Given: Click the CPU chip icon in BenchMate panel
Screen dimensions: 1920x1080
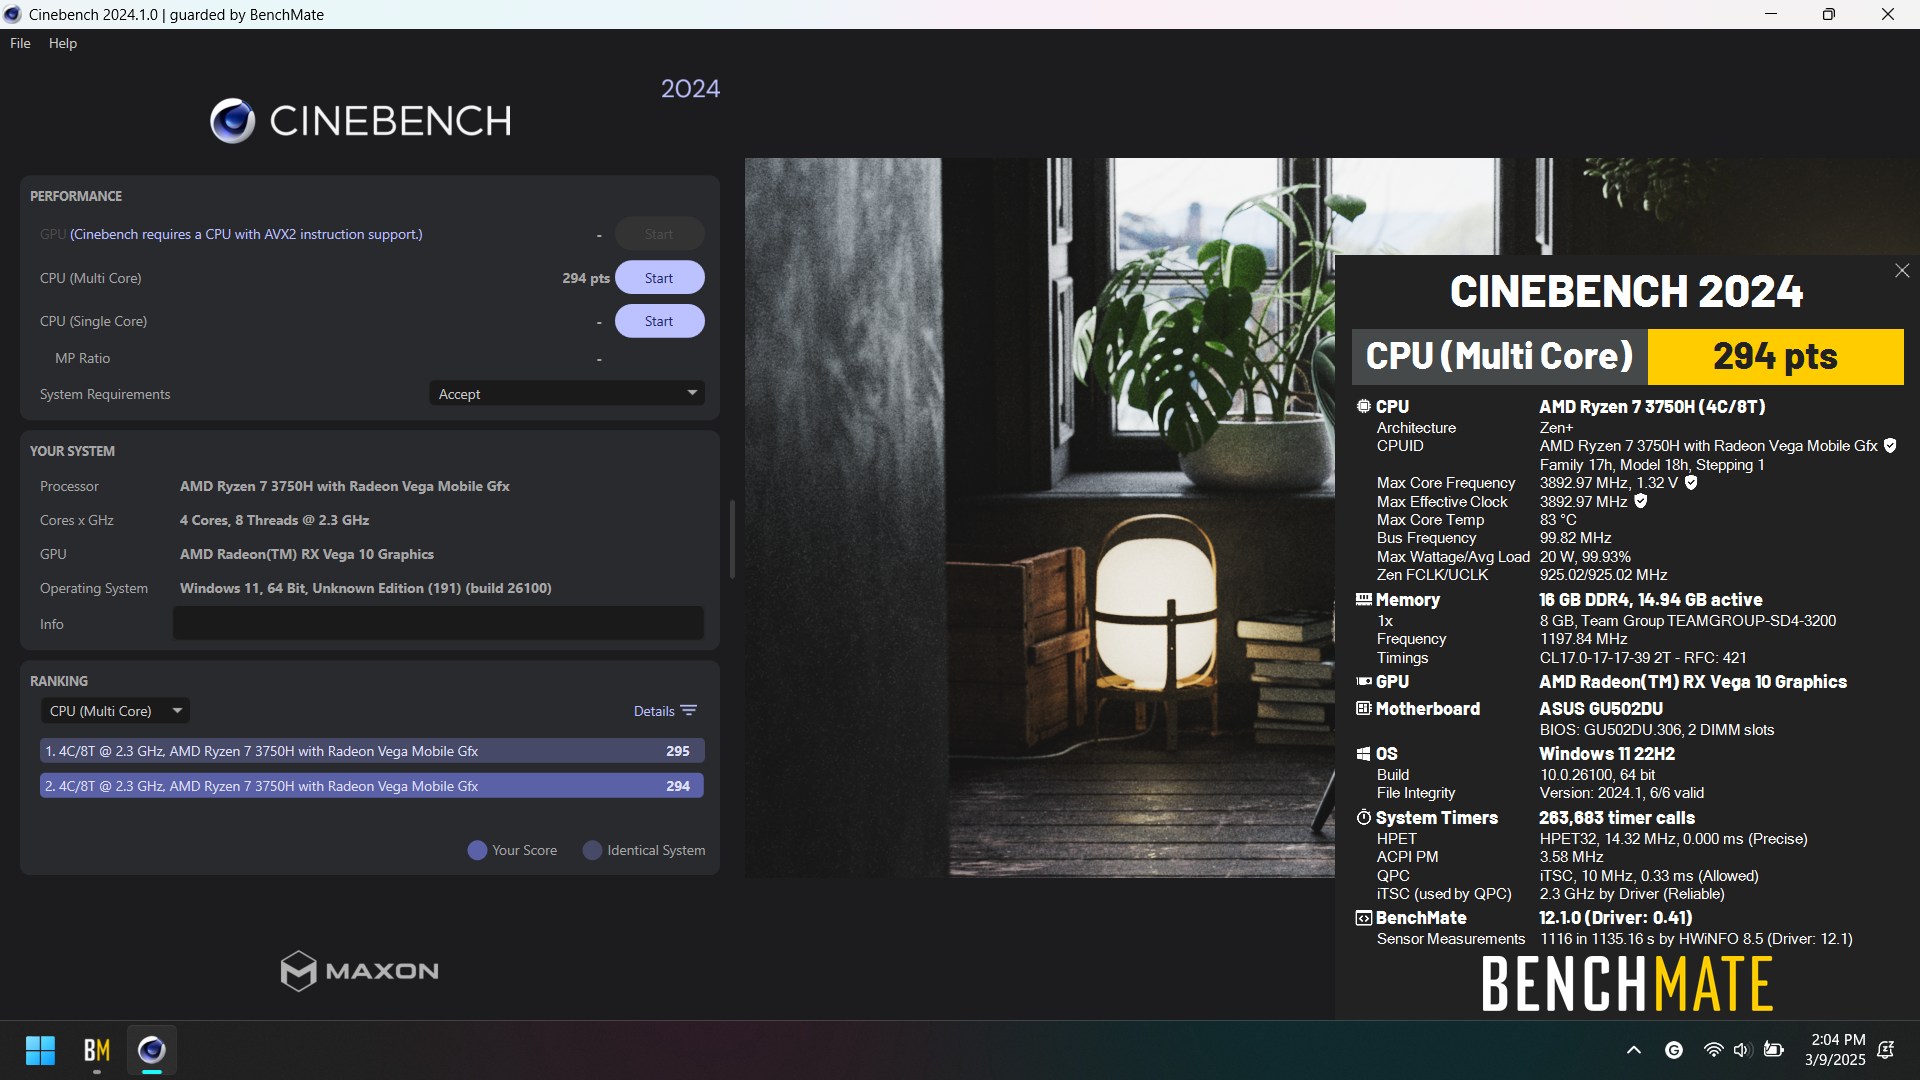Looking at the screenshot, I should [1363, 406].
